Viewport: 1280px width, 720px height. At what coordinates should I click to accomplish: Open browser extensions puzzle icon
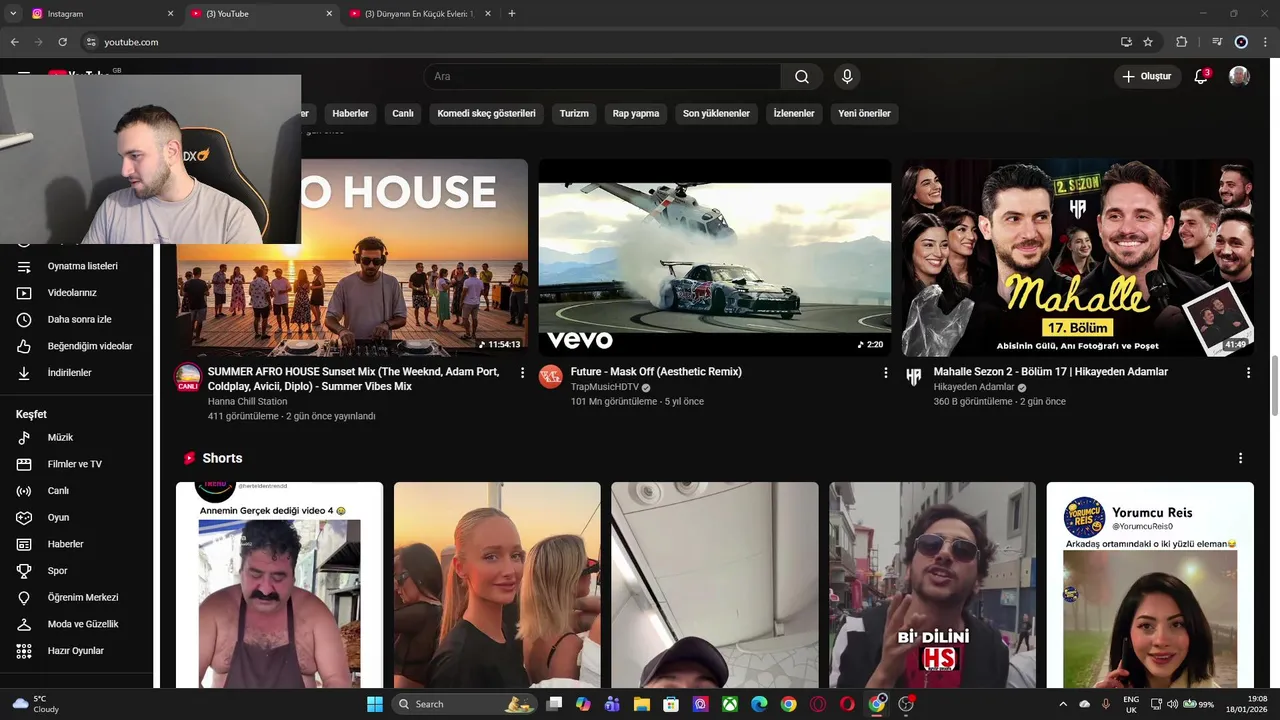tap(1182, 42)
